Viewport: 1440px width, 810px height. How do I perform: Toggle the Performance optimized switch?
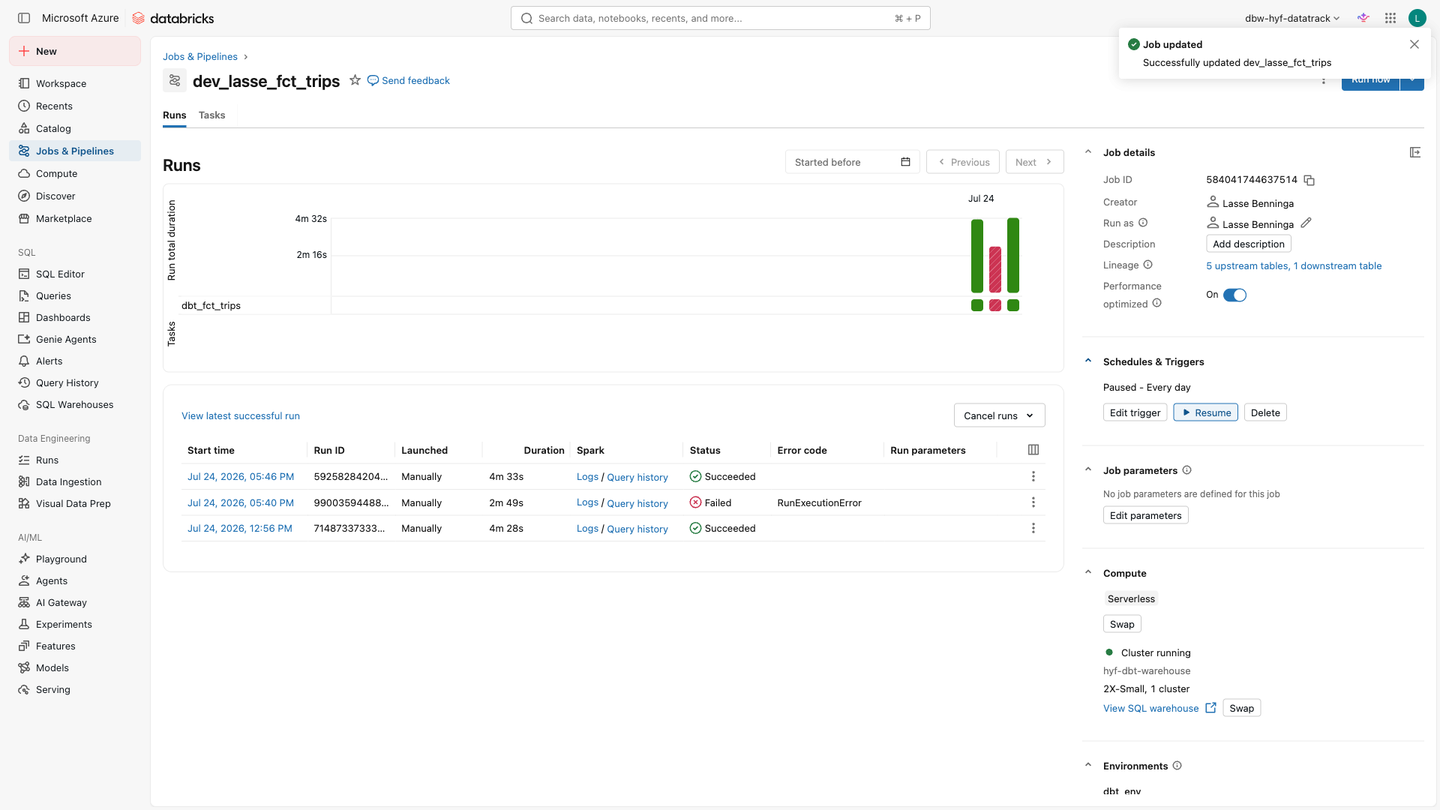coord(1235,295)
